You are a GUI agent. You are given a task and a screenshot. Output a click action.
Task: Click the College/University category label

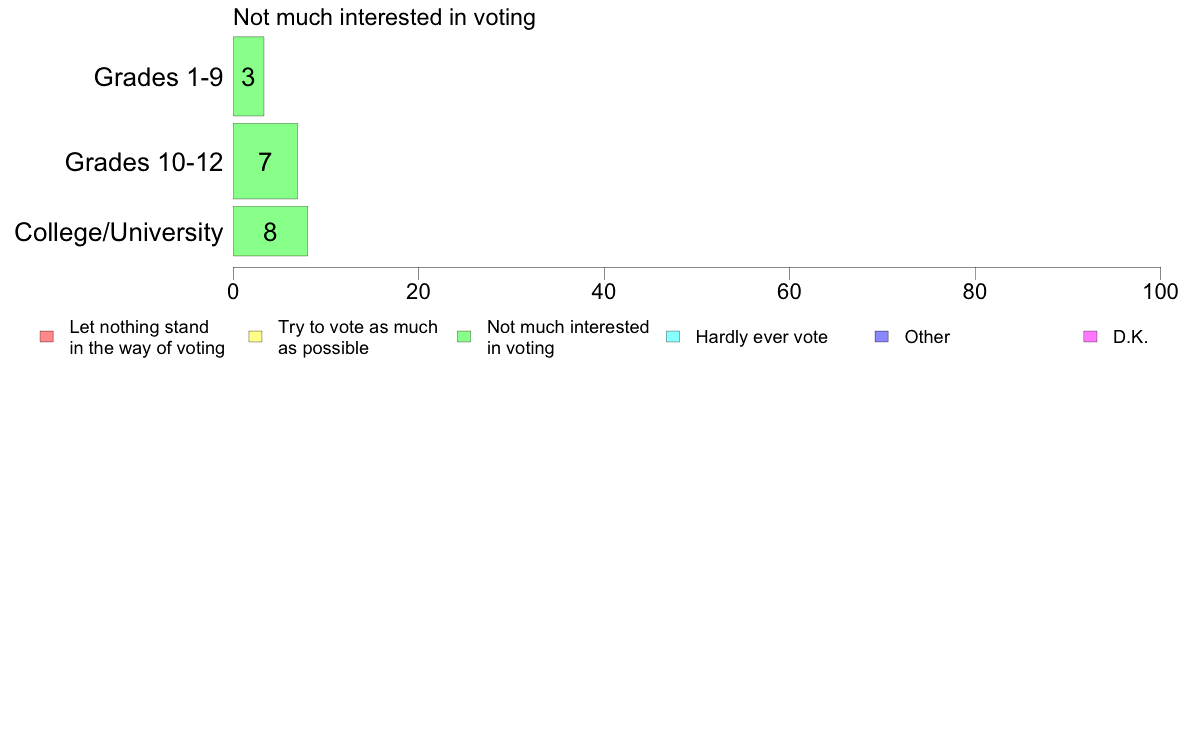(119, 232)
